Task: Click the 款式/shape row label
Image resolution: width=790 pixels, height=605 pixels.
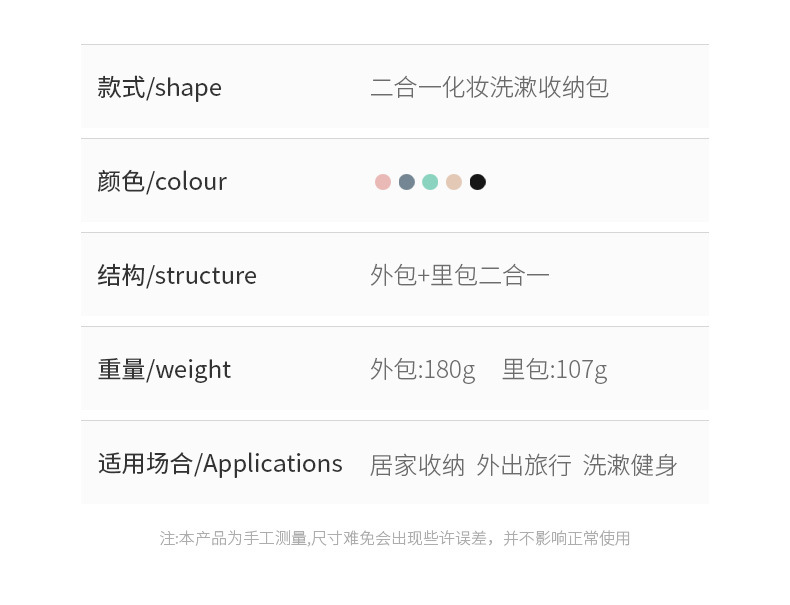Action: point(160,88)
